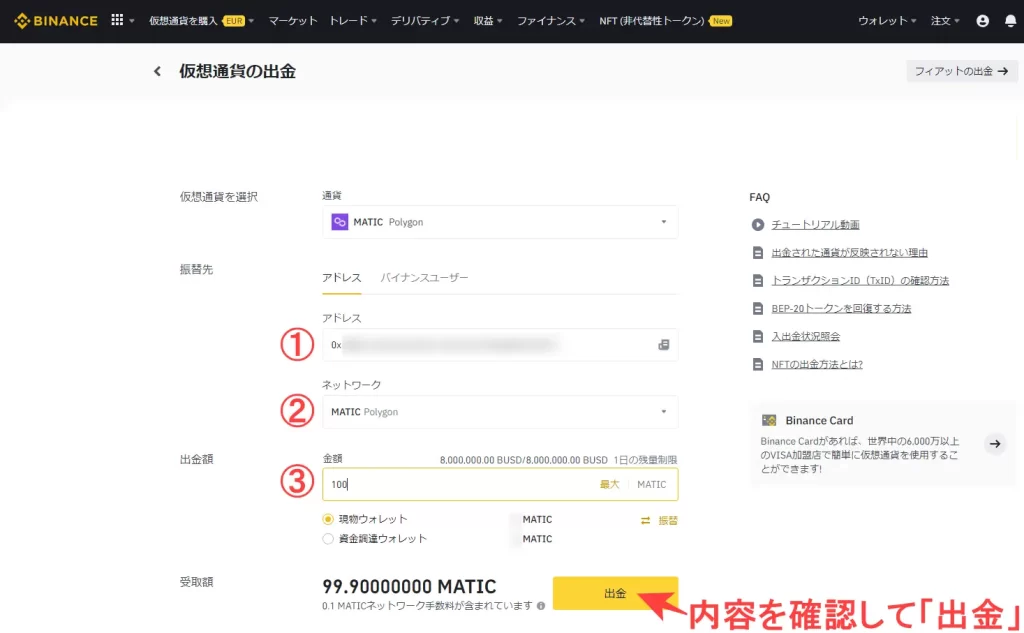Open the NFTの出金方法とは? link
This screenshot has height=633, width=1024.
(817, 365)
